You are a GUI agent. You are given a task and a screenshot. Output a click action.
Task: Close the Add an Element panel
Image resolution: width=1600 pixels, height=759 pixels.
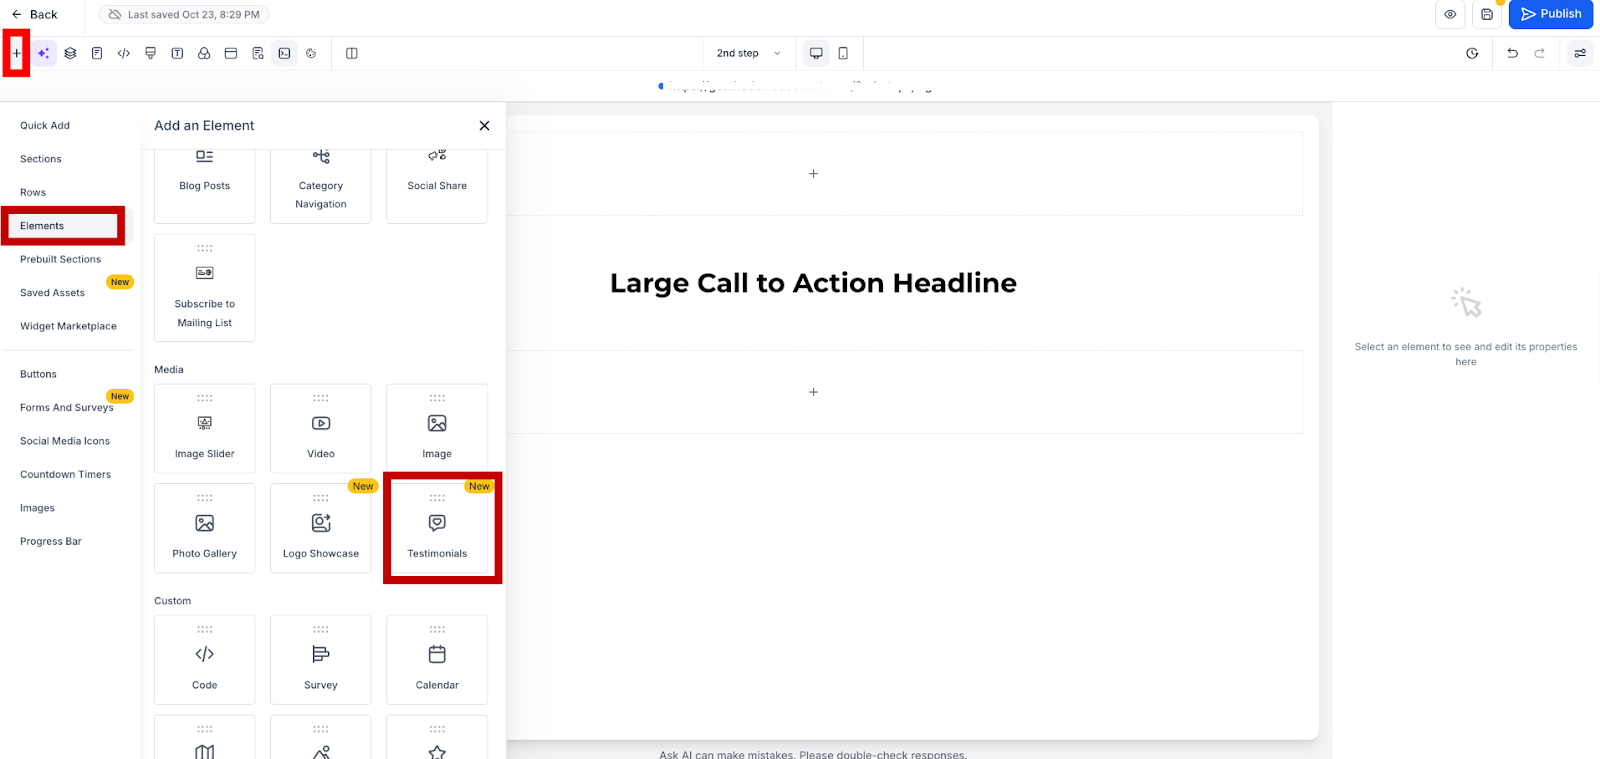pyautogui.click(x=484, y=126)
